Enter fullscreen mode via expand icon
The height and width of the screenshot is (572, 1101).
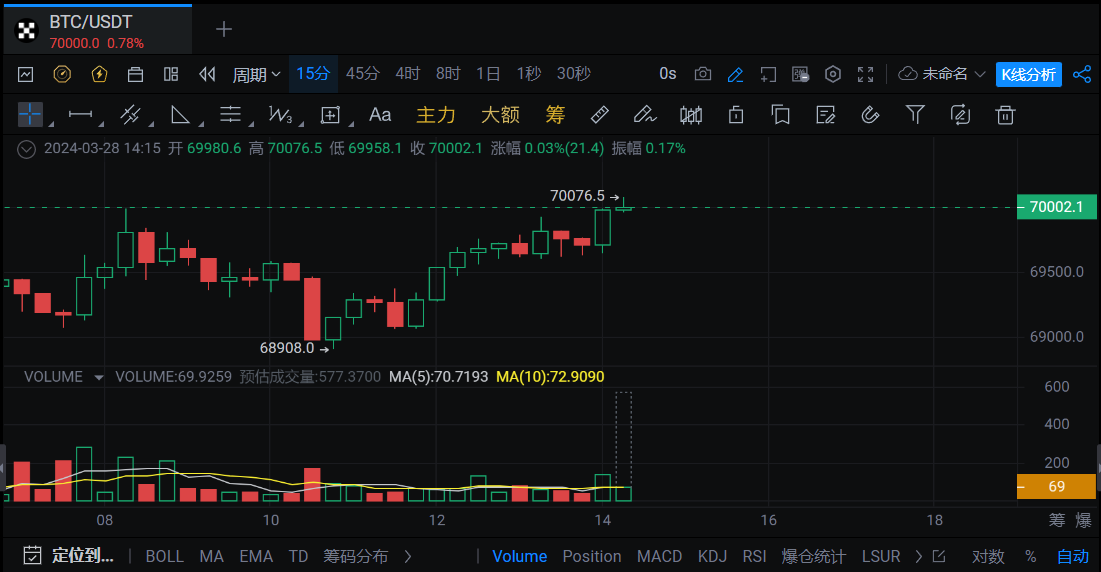tap(865, 74)
